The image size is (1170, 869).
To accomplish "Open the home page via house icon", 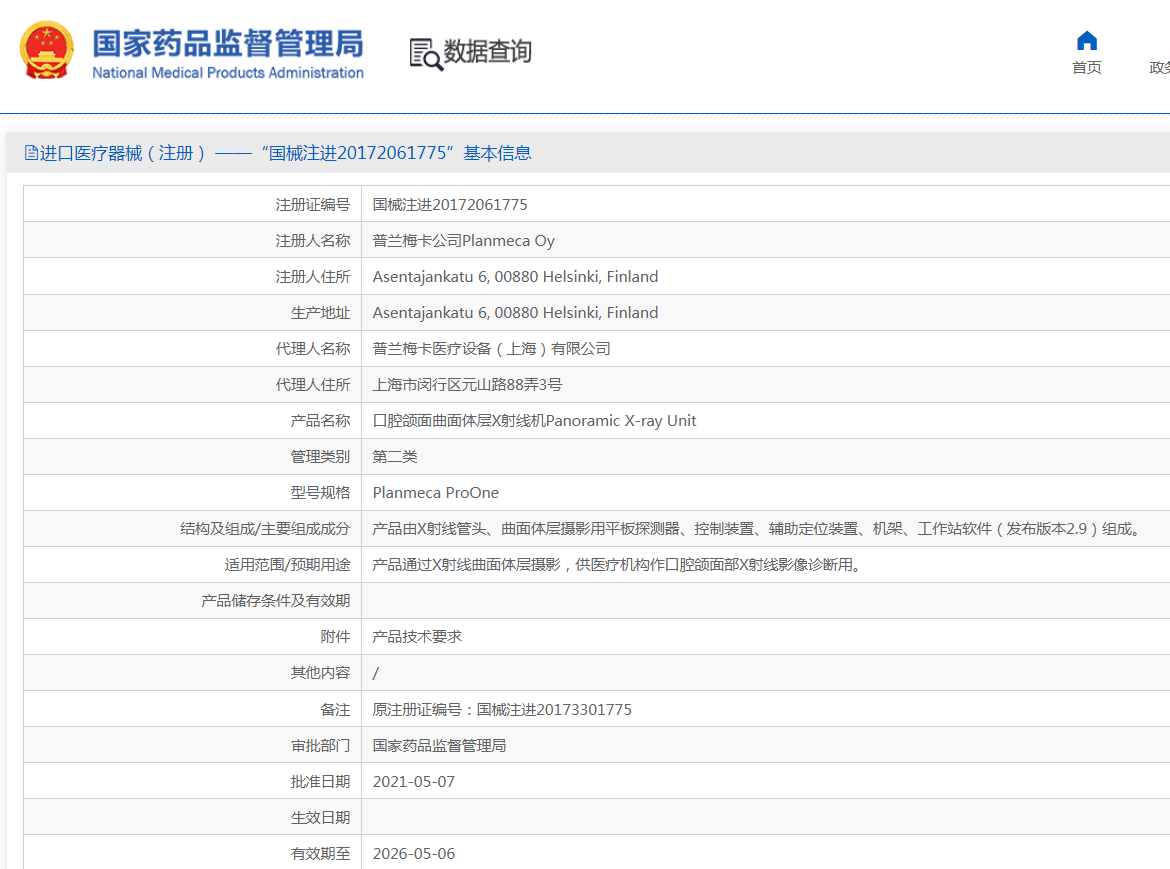I will [x=1086, y=40].
